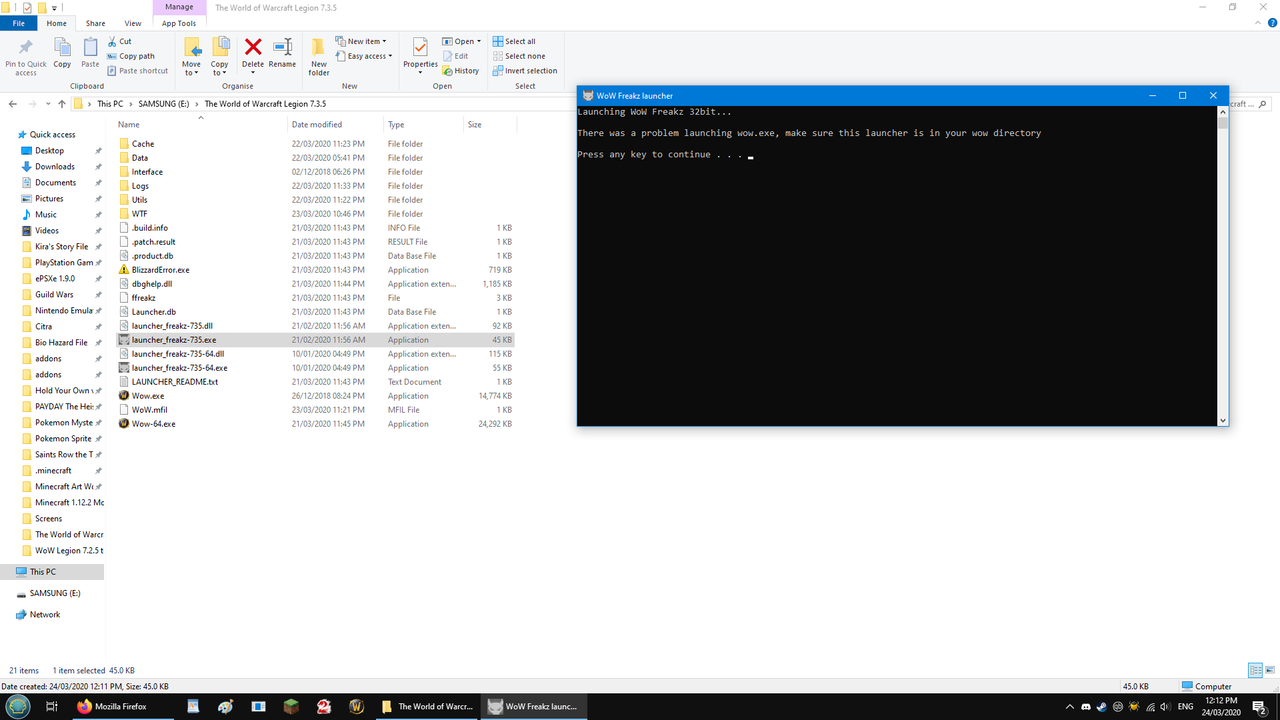Open Network in the navigation pane
The height and width of the screenshot is (720, 1280).
click(44, 615)
